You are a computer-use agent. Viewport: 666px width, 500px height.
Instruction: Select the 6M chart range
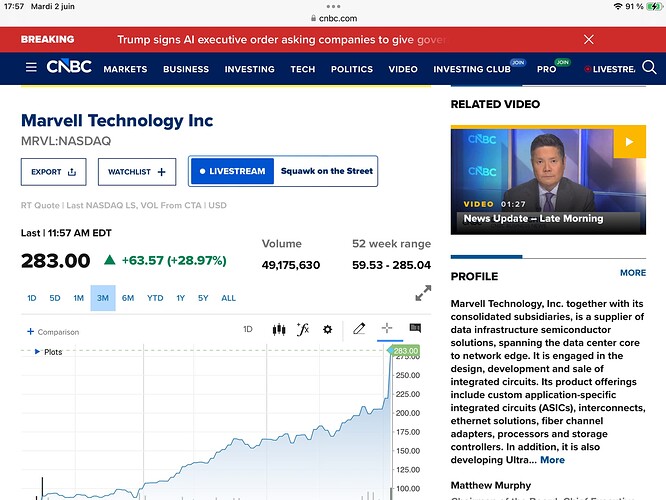[128, 298]
